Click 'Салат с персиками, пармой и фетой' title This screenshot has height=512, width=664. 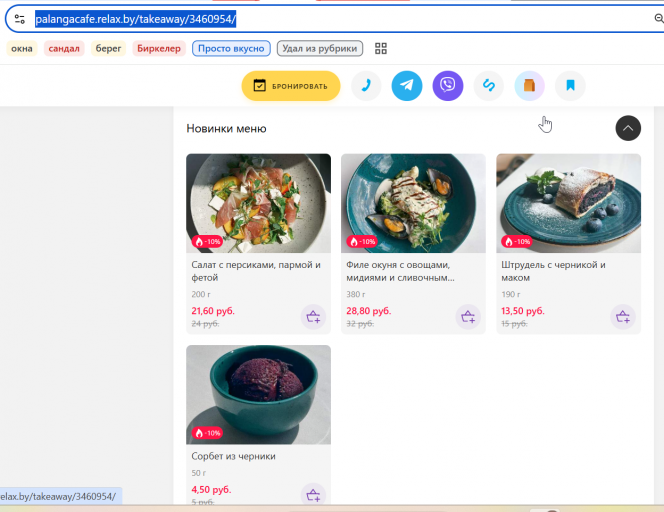256,271
